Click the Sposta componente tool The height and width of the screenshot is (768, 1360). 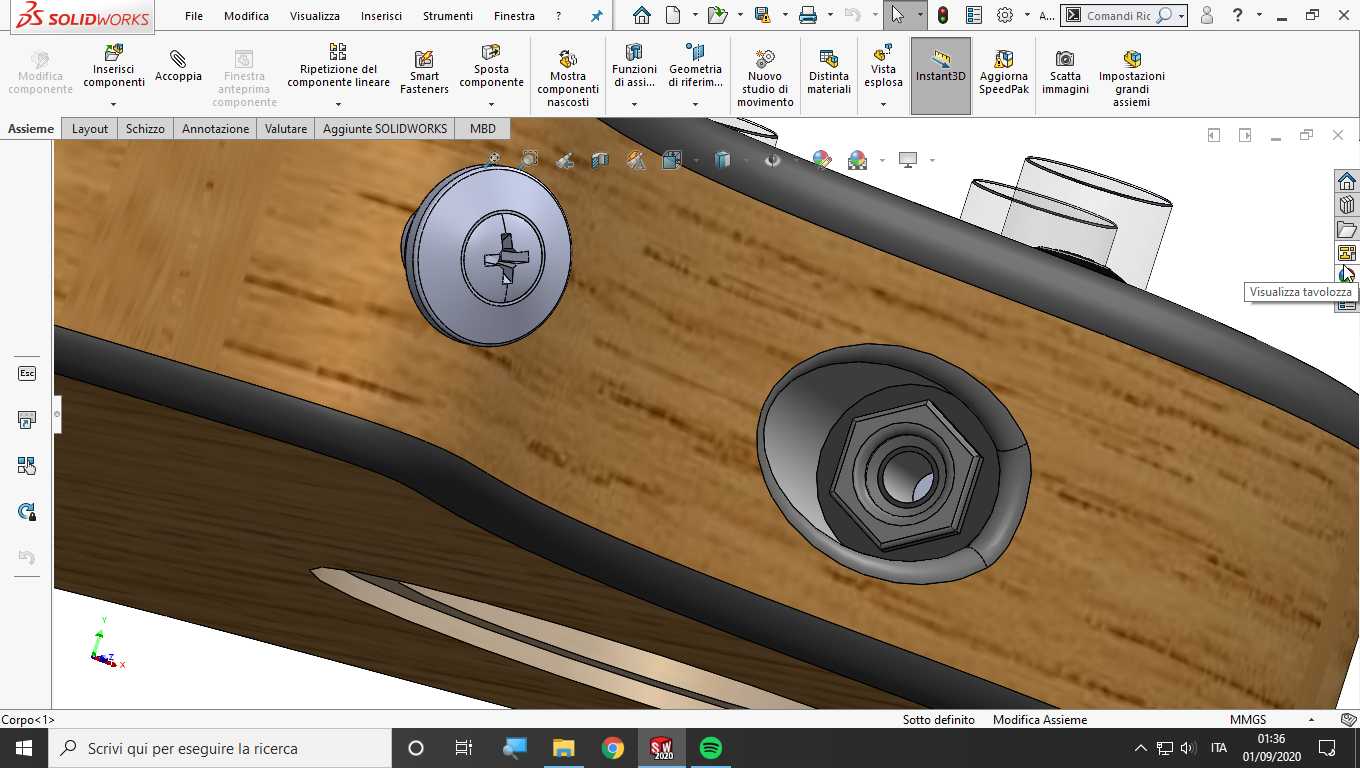click(491, 66)
